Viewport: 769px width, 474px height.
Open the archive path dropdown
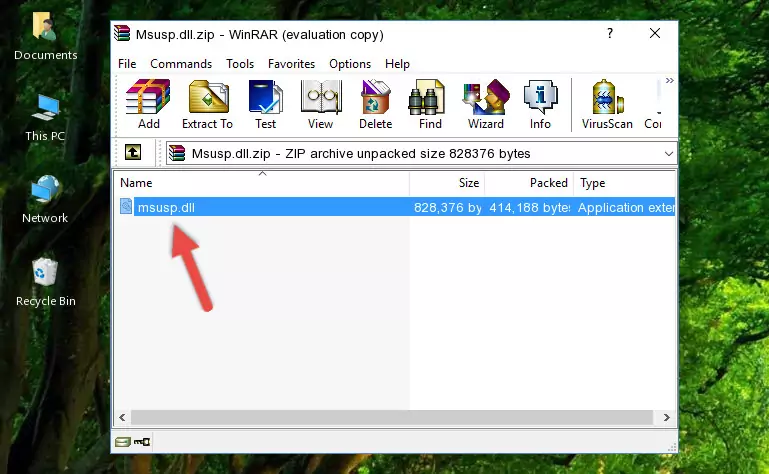(668, 154)
